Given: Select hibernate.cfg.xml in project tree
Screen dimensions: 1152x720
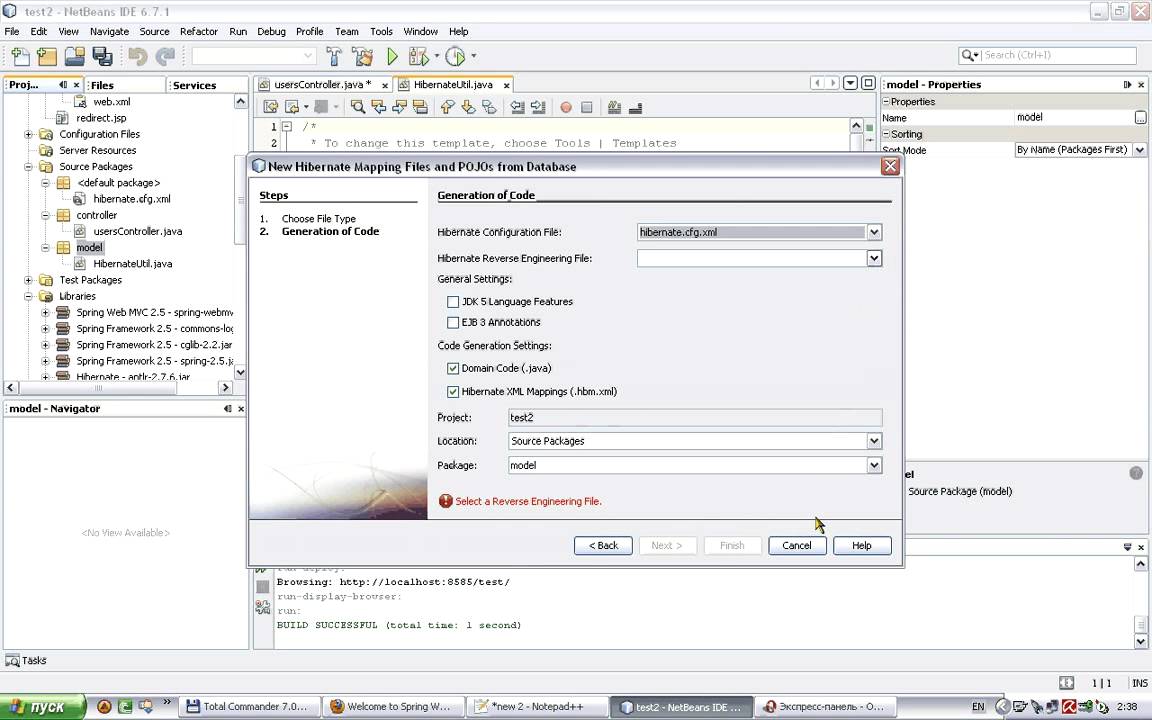Looking at the screenshot, I should click(132, 198).
